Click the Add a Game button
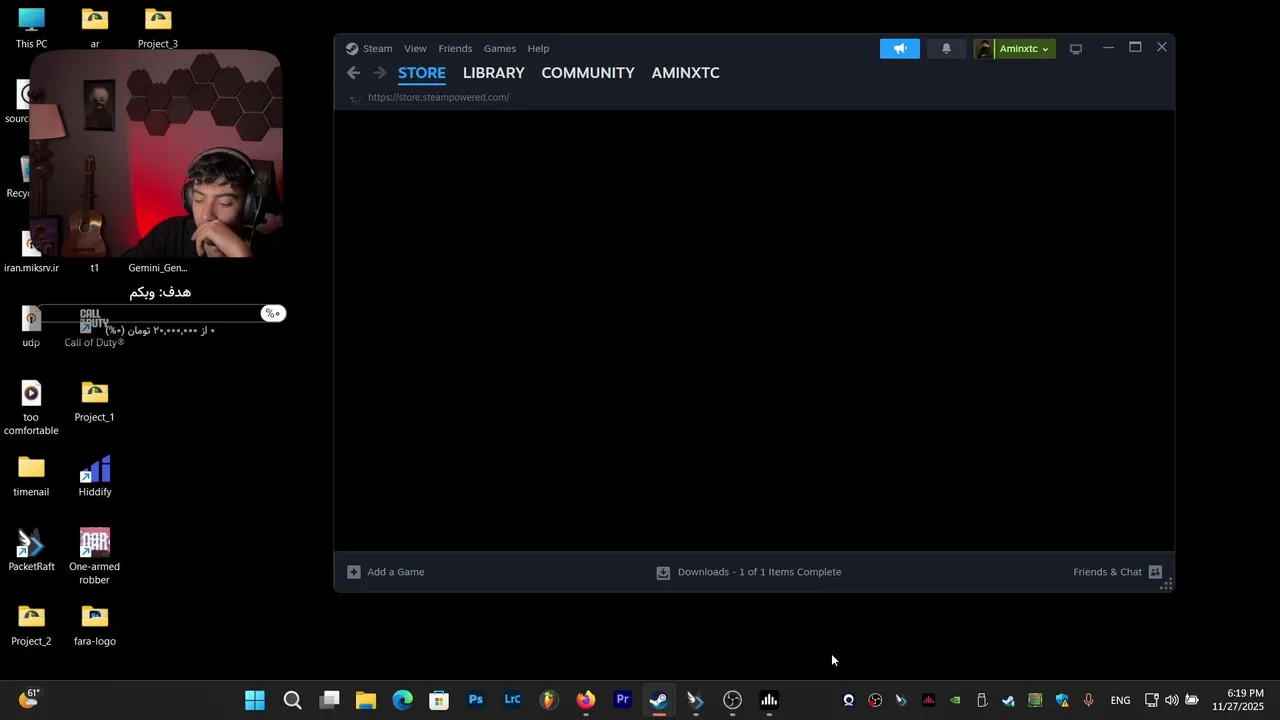This screenshot has height=720, width=1280. pos(386,572)
